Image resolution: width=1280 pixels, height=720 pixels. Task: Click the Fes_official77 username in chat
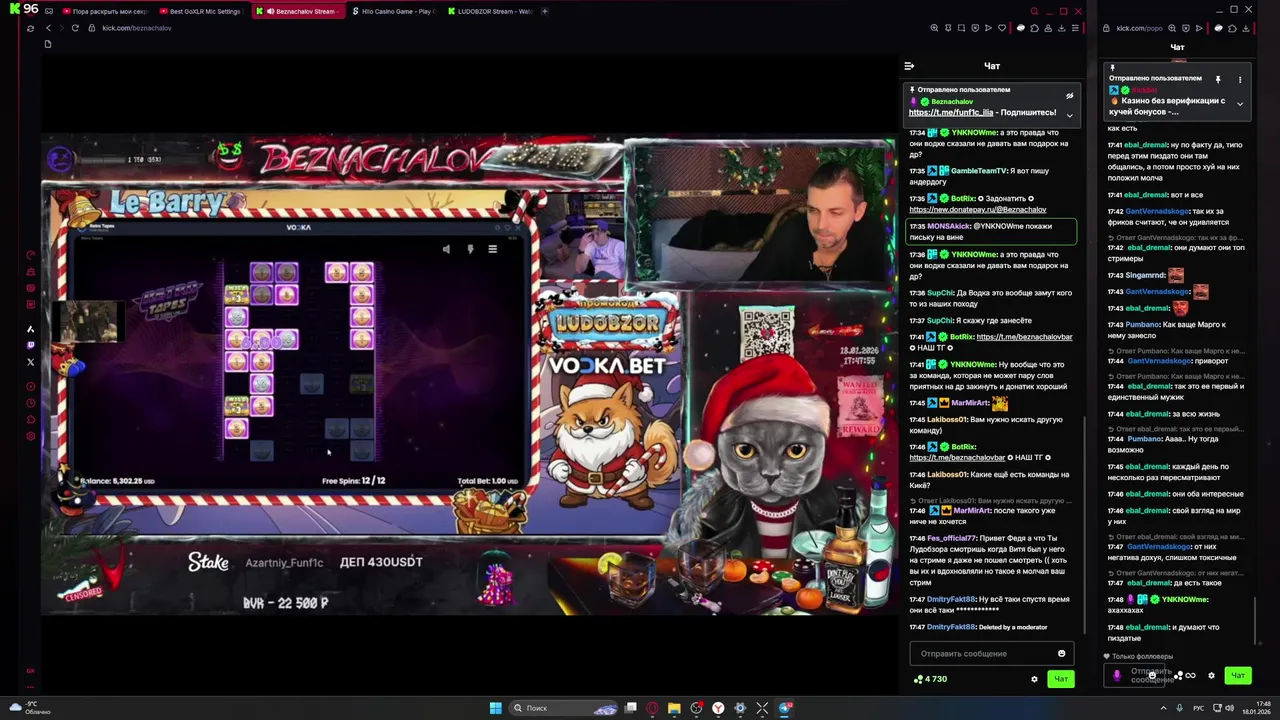click(x=952, y=538)
